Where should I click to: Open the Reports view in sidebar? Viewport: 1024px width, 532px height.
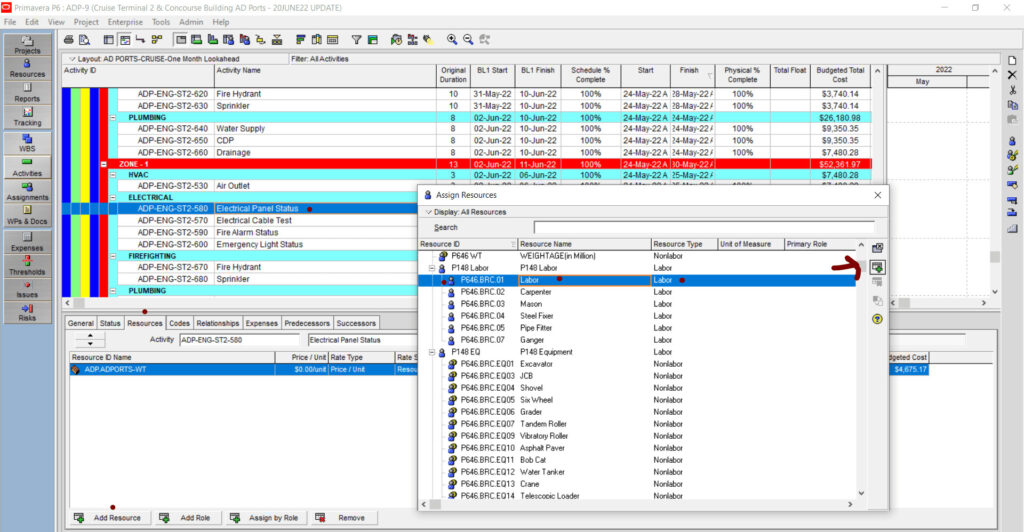[27, 93]
